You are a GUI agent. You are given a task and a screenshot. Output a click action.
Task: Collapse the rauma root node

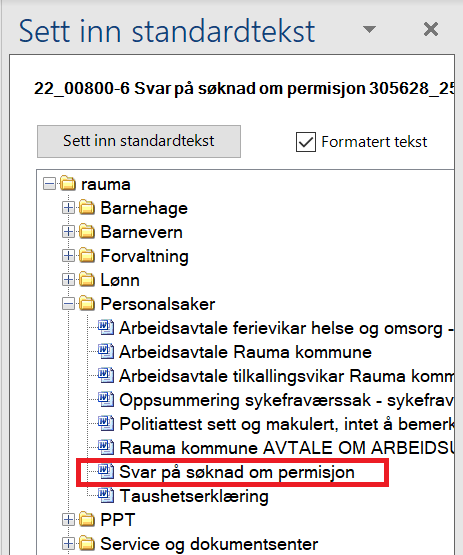49,184
